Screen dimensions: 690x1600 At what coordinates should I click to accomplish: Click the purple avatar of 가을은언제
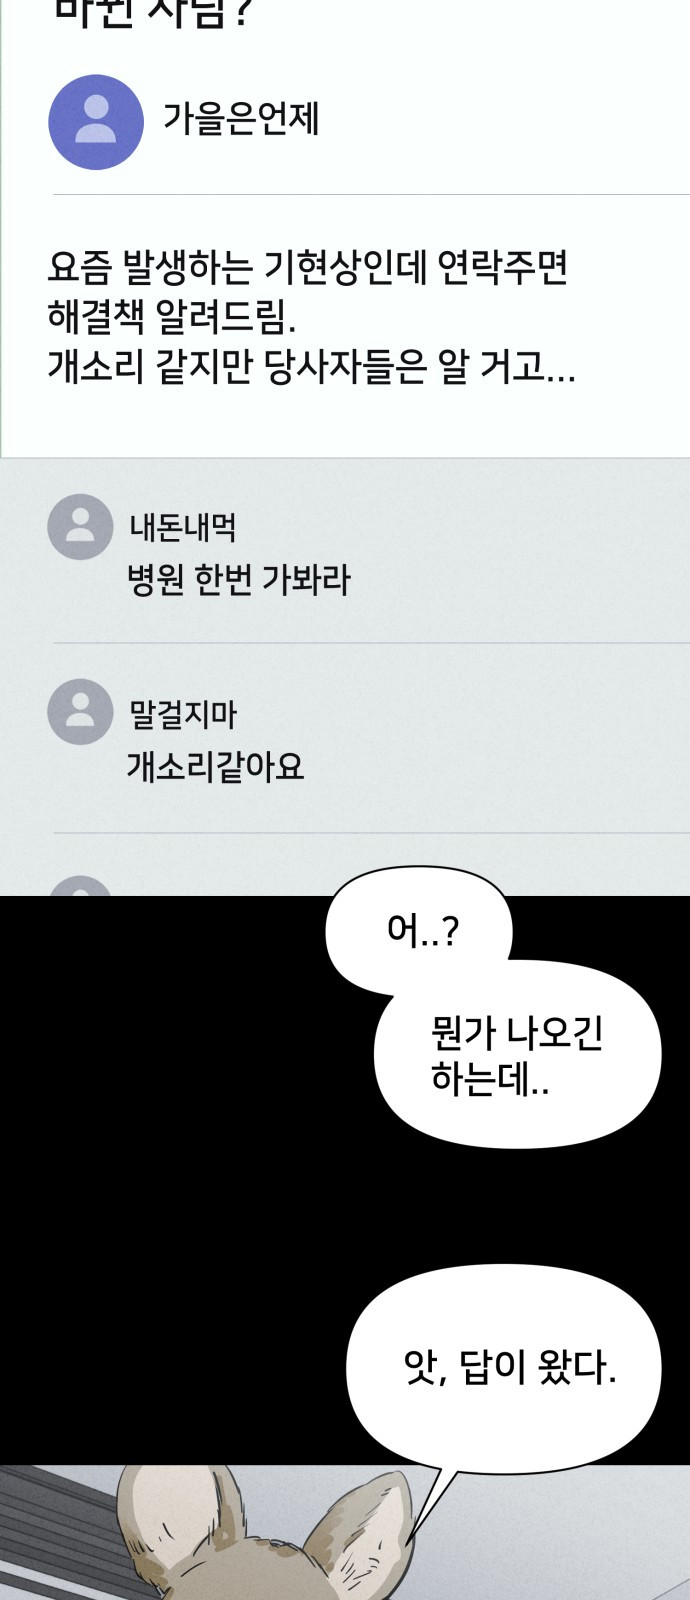point(96,122)
